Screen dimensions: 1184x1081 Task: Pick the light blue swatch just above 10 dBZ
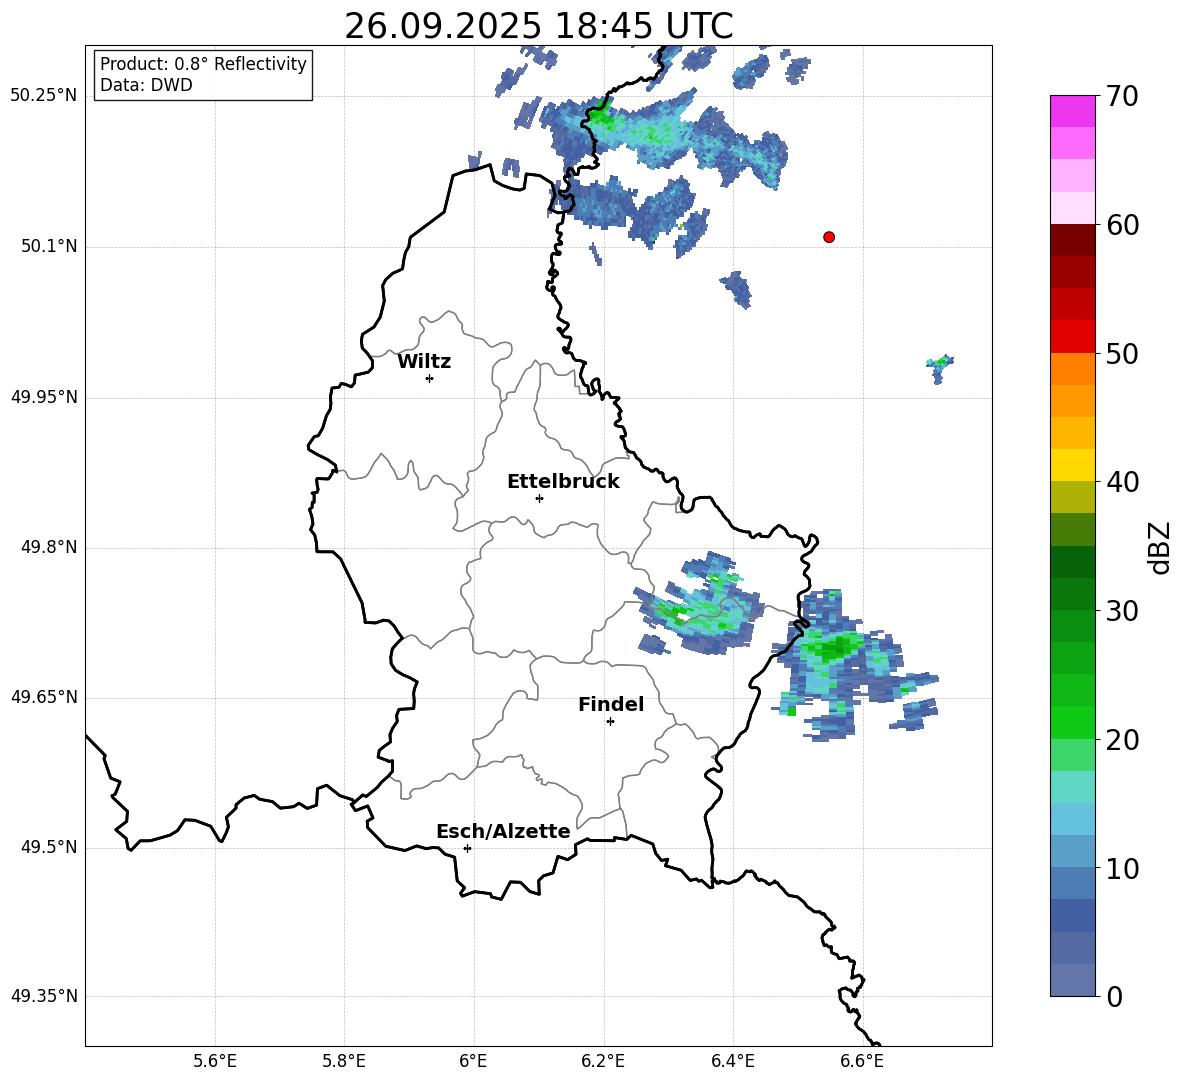[1073, 851]
